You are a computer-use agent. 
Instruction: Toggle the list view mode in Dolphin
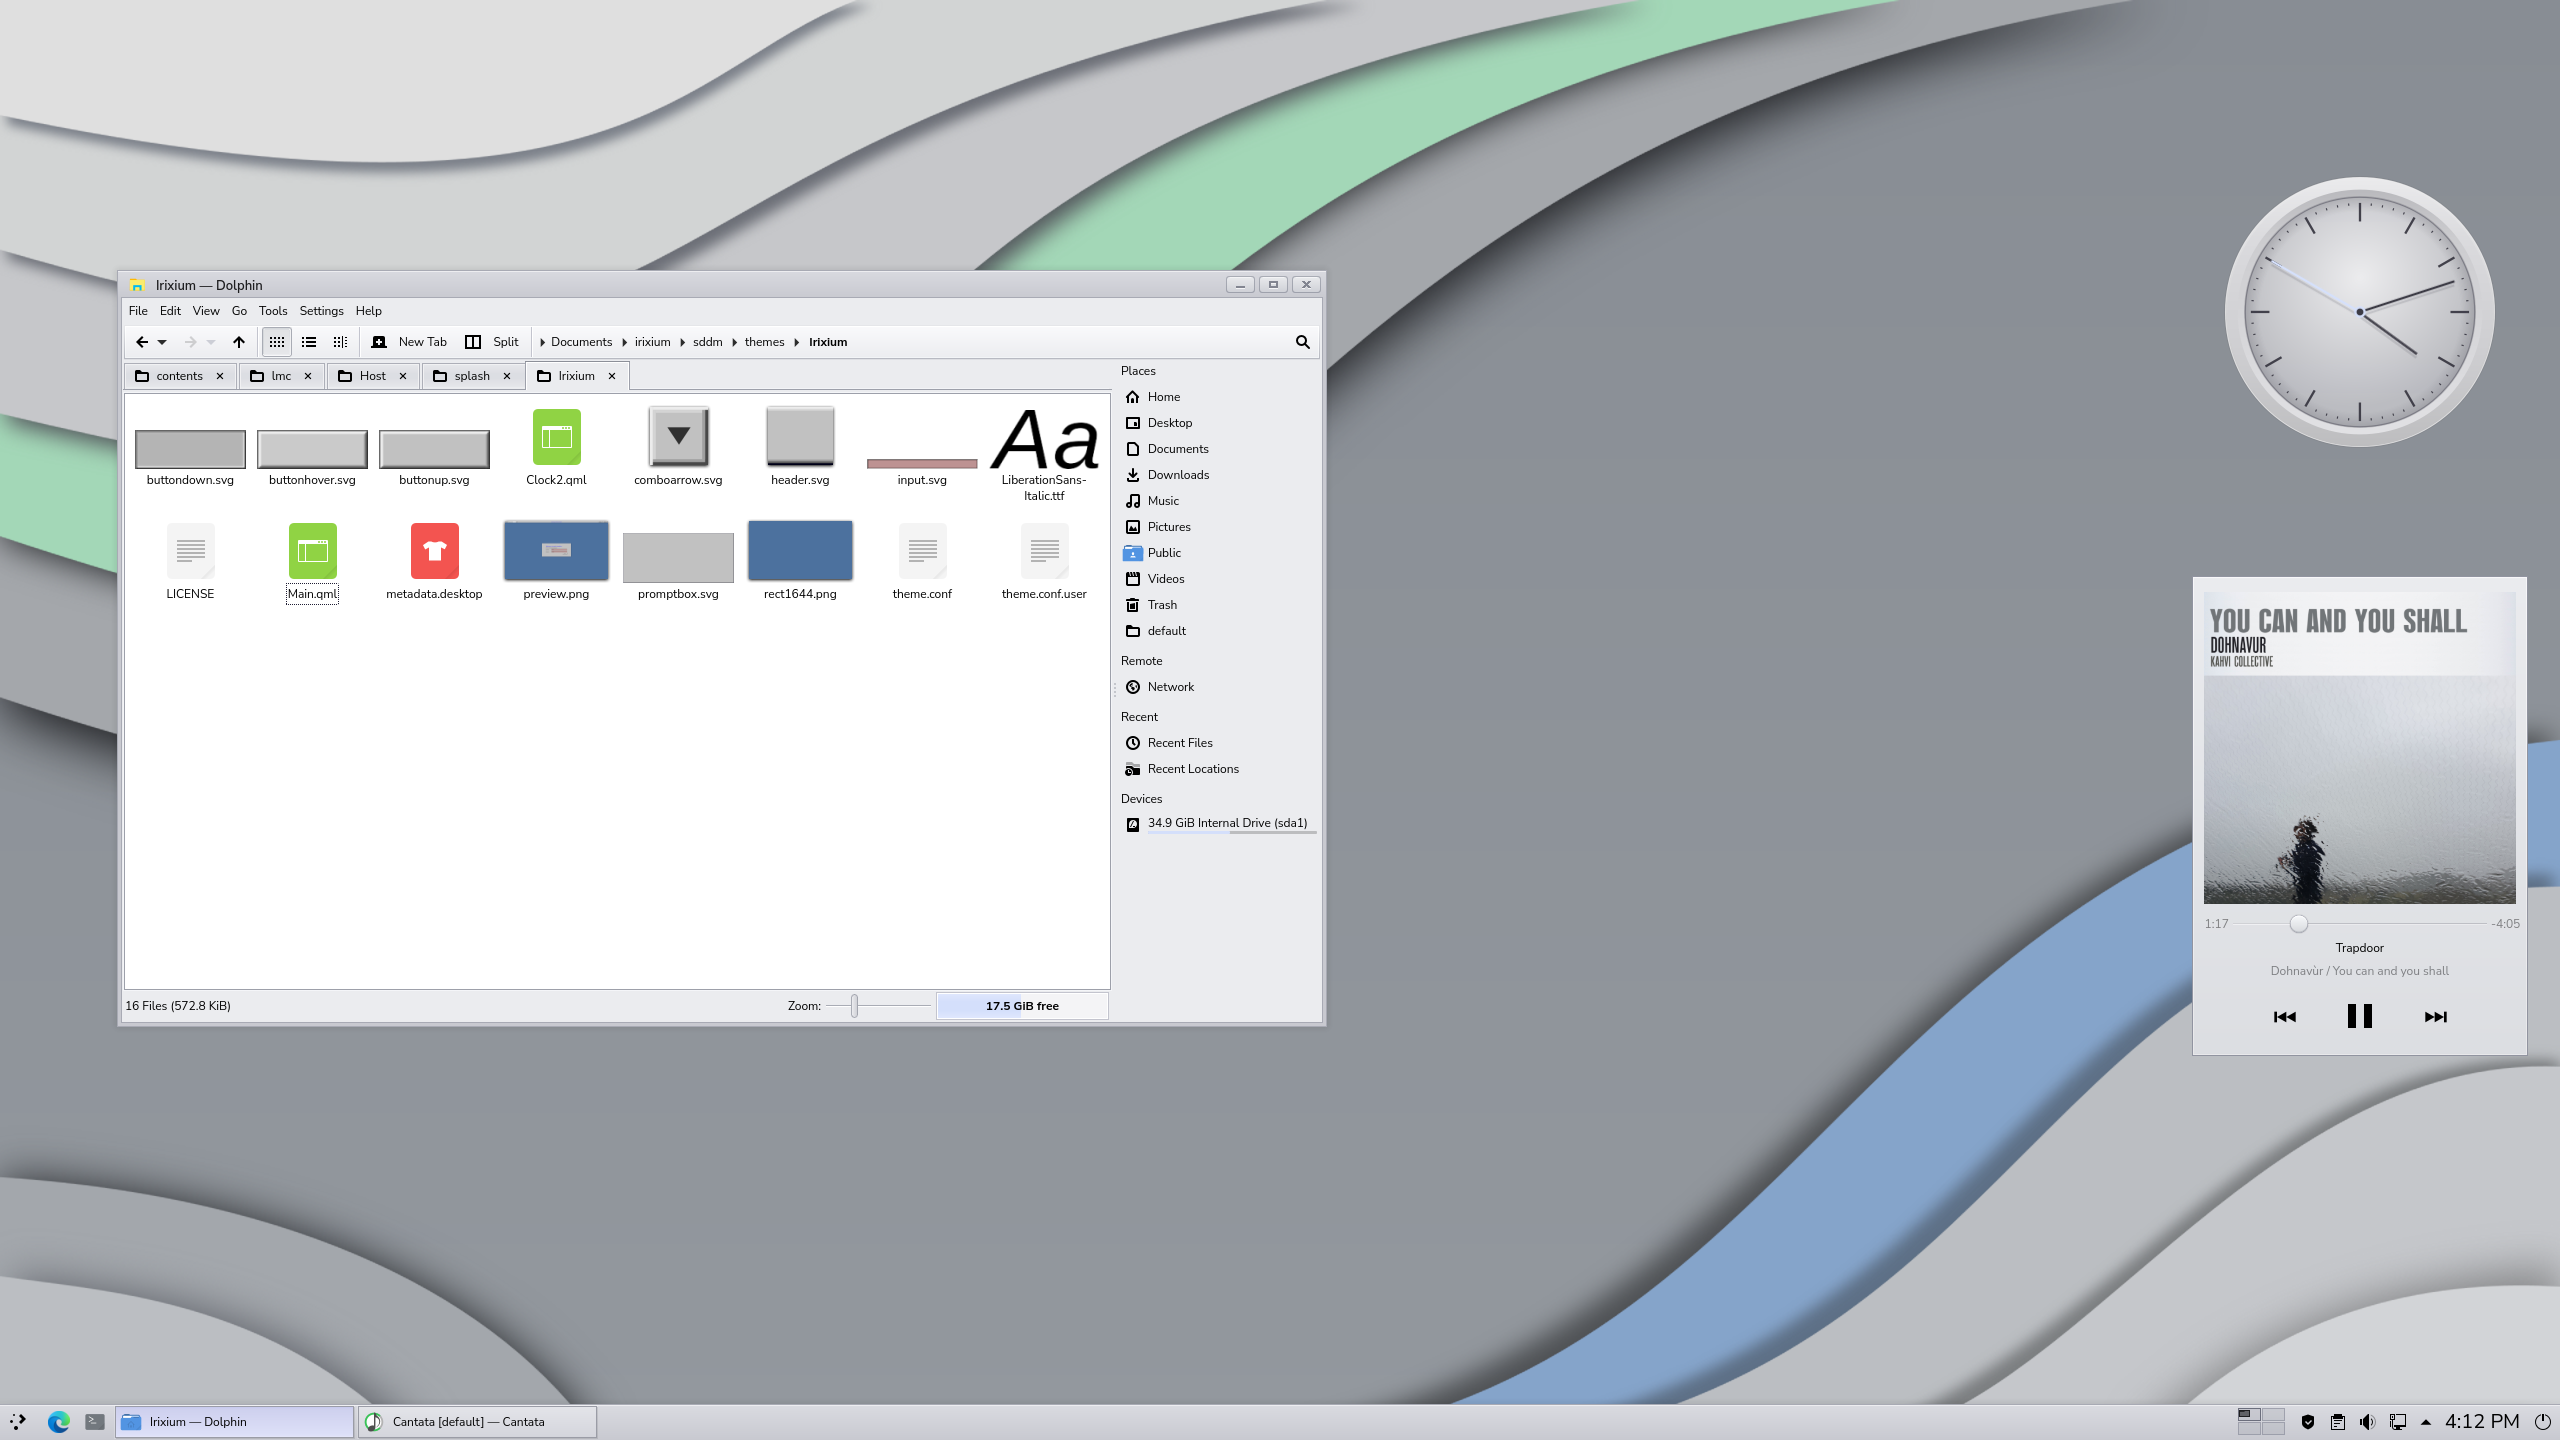pyautogui.click(x=308, y=341)
